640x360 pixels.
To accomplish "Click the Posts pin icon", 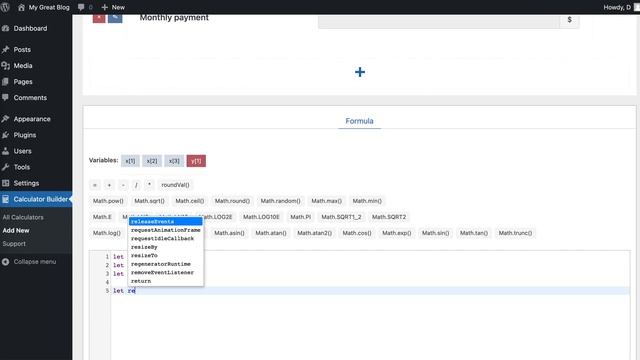I will [6, 49].
